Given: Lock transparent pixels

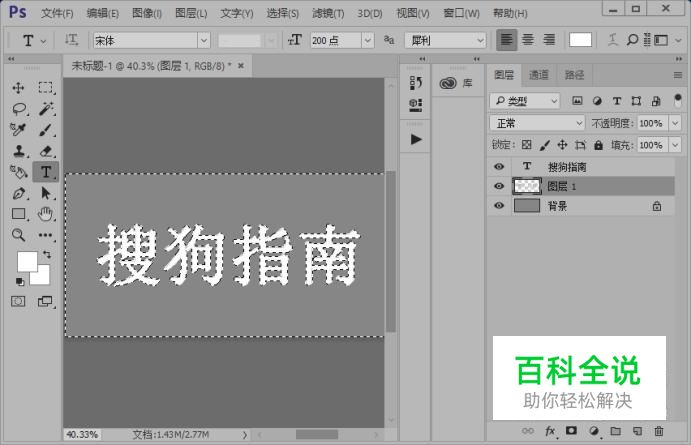Looking at the screenshot, I should [526, 145].
